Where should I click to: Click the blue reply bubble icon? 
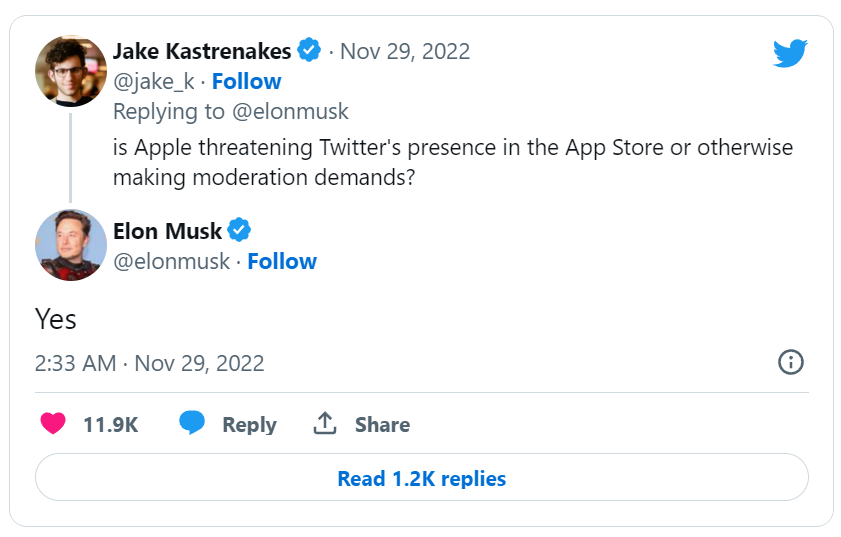pos(192,424)
